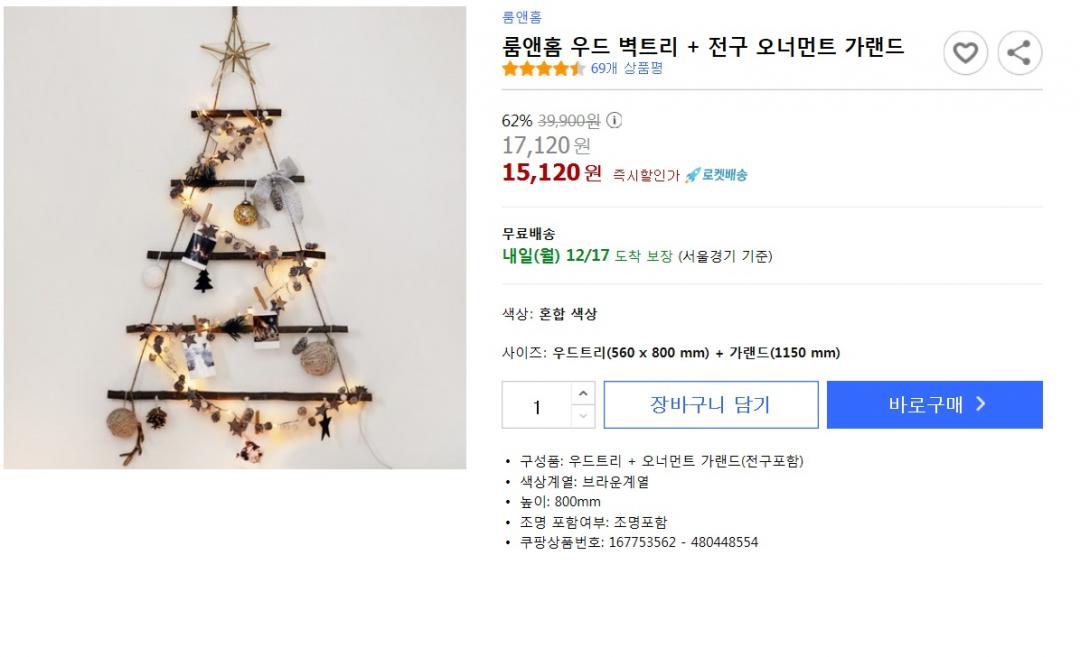1080x657 pixels.
Task: Open the 69개 상품평 reviews link
Action: coord(627,69)
